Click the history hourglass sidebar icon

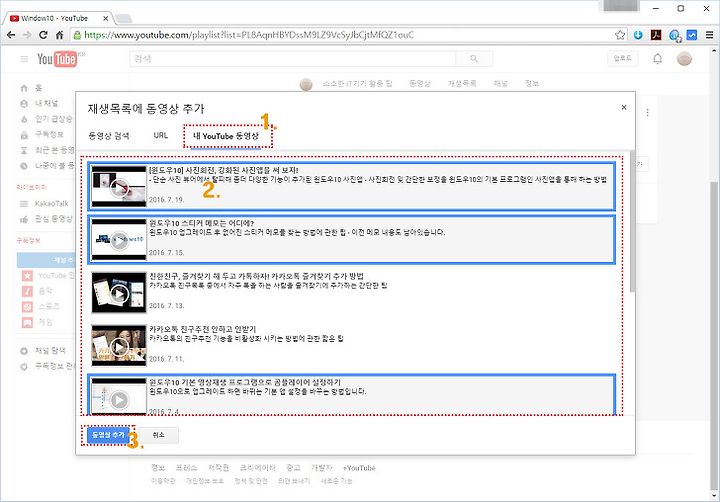coord(24,150)
